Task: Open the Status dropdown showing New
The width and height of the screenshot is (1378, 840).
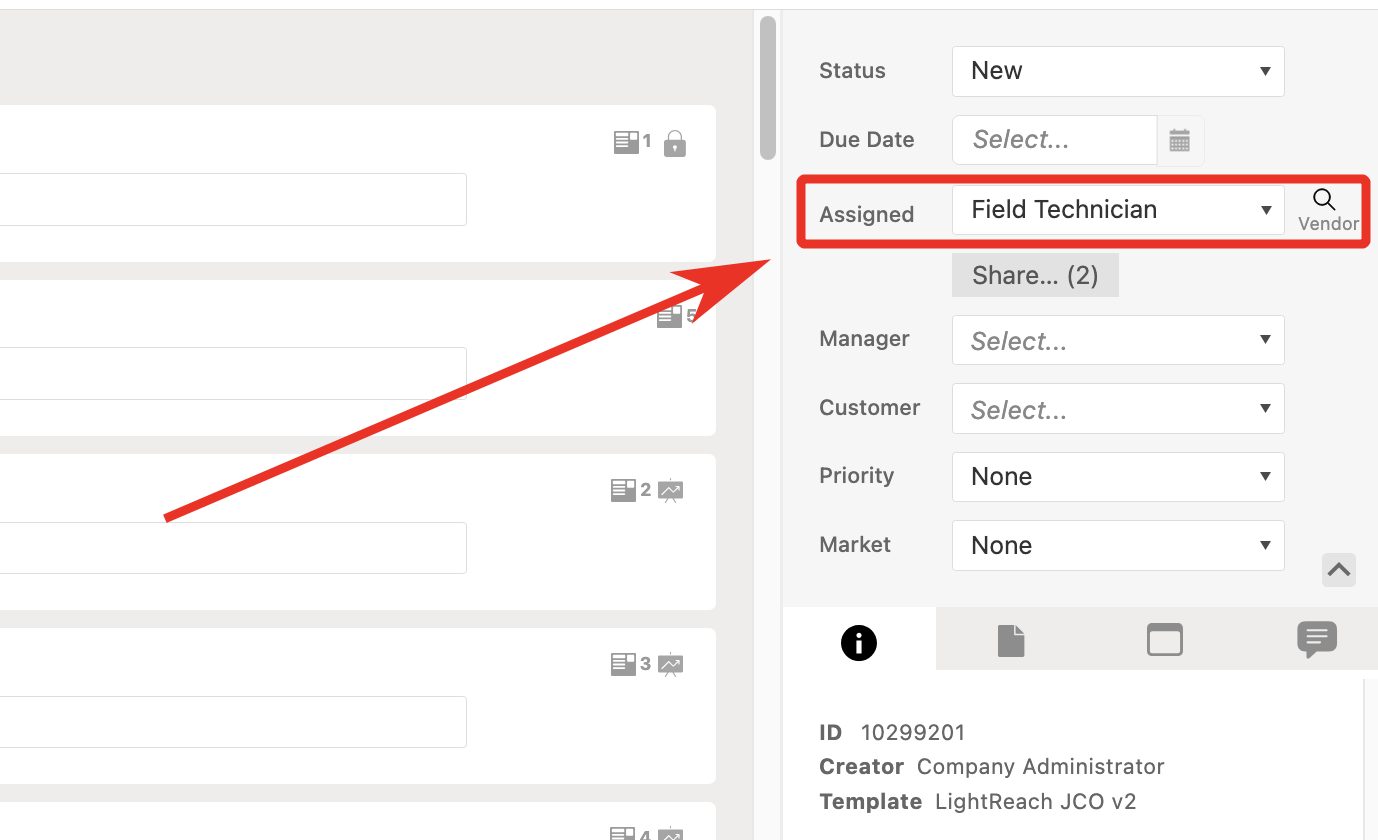Action: [1117, 71]
